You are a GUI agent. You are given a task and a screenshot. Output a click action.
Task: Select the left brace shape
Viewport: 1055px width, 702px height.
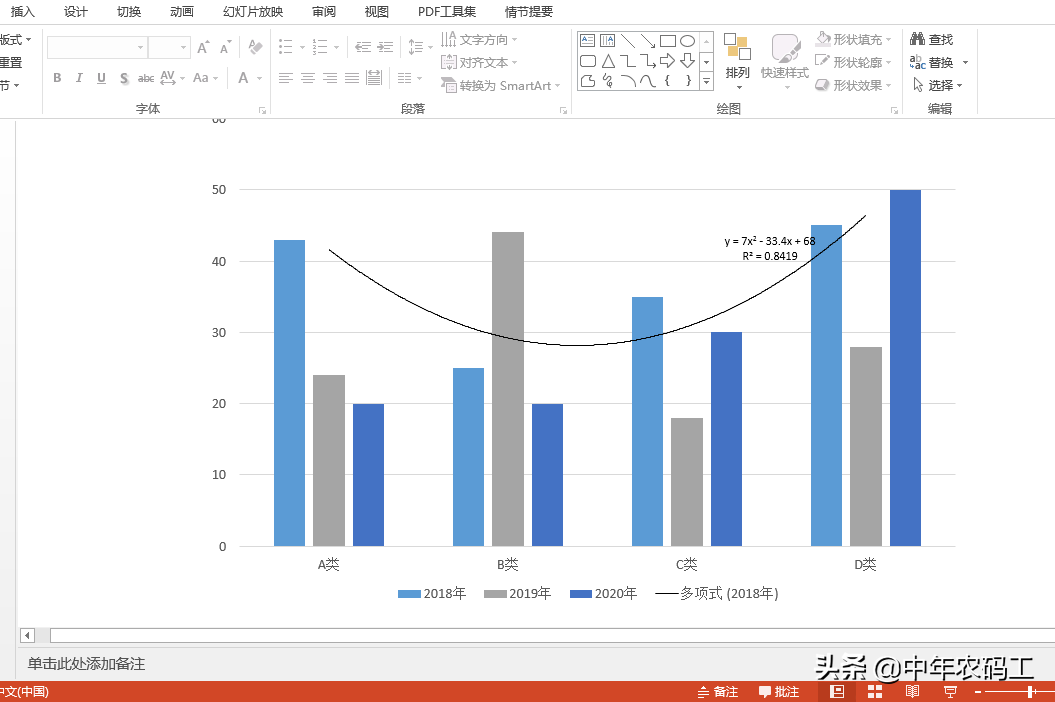(x=667, y=81)
